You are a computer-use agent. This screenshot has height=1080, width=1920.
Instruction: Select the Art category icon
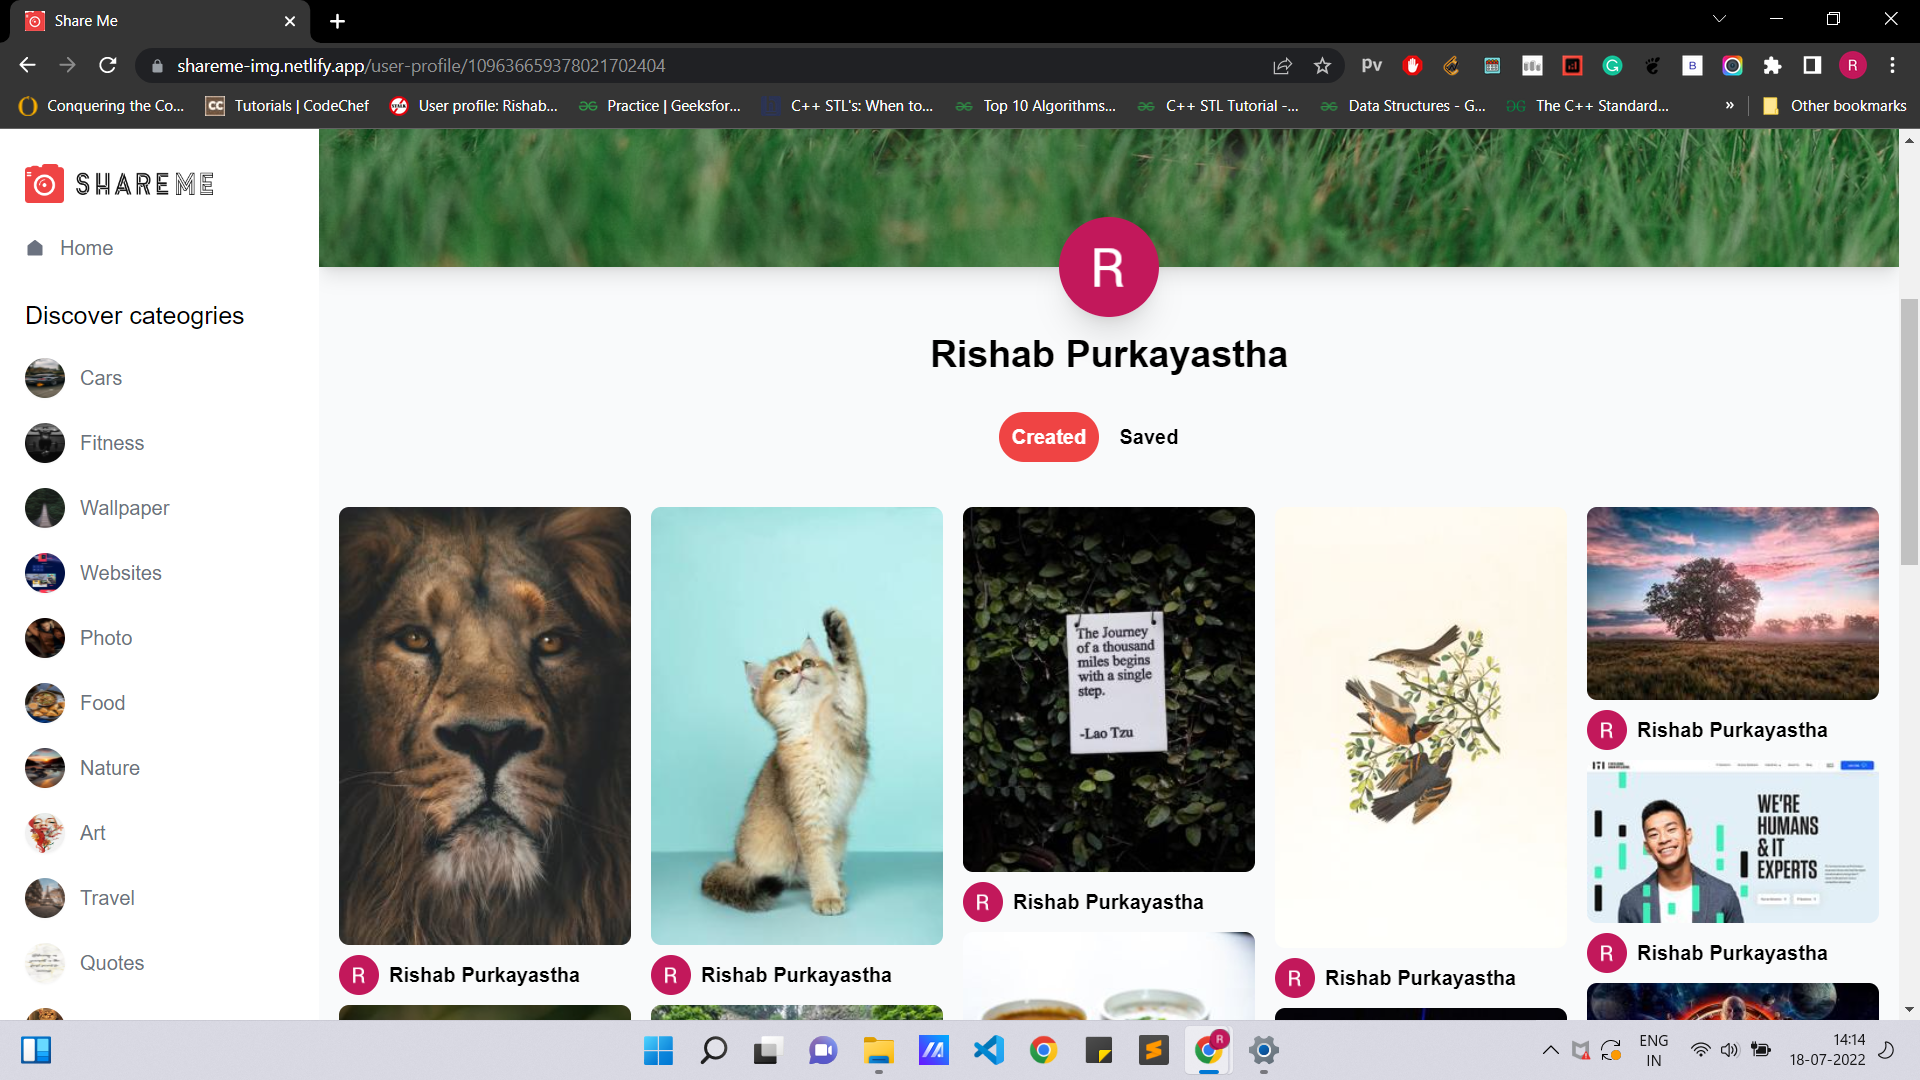point(44,833)
